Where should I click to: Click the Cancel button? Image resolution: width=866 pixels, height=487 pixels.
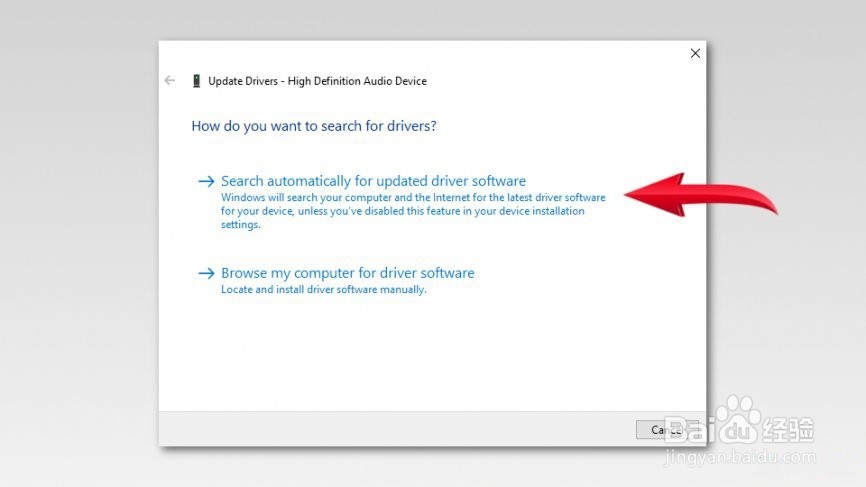(x=667, y=430)
